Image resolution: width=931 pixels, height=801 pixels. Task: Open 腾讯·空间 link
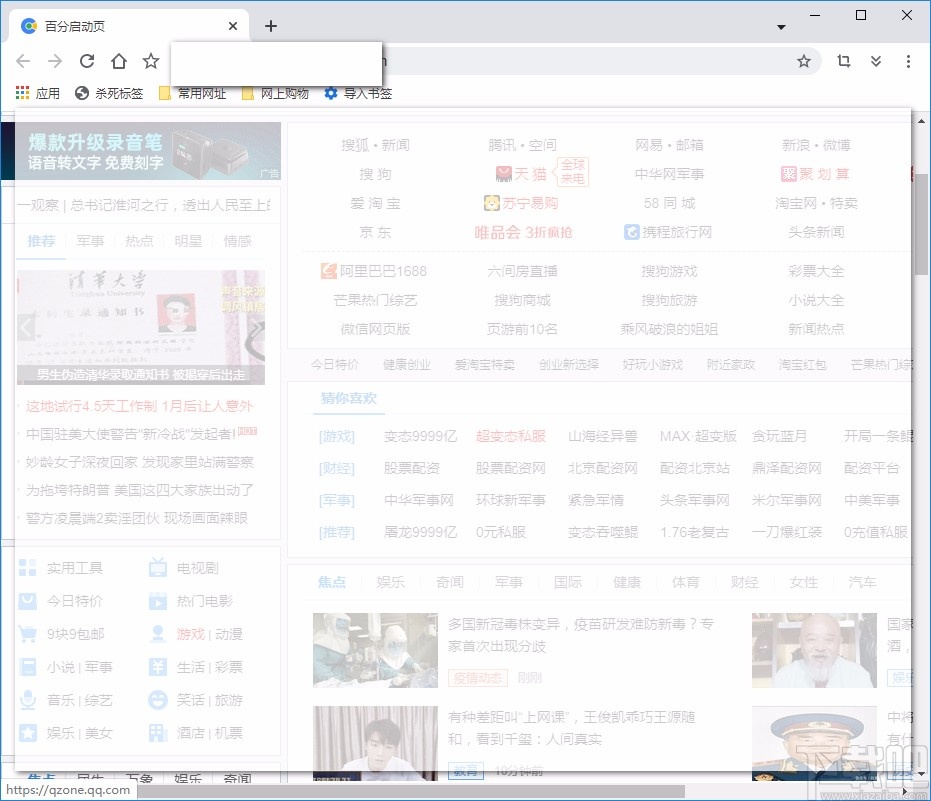[x=522, y=145]
